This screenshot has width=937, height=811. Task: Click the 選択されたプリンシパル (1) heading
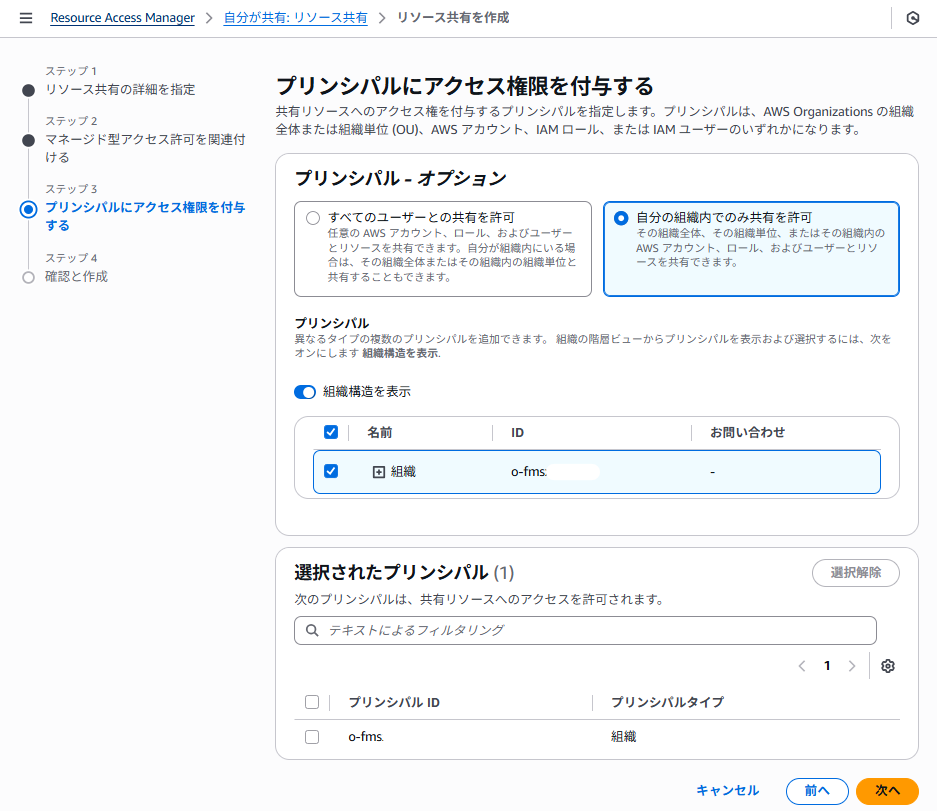pyautogui.click(x=404, y=573)
